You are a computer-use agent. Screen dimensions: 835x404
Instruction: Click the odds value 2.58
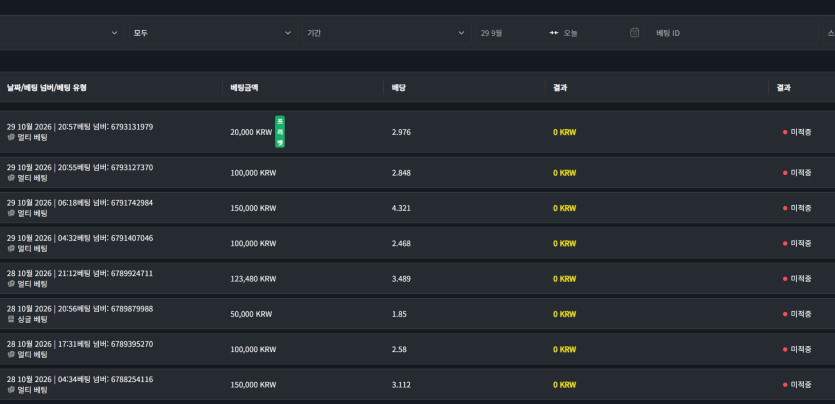pyautogui.click(x=399, y=349)
